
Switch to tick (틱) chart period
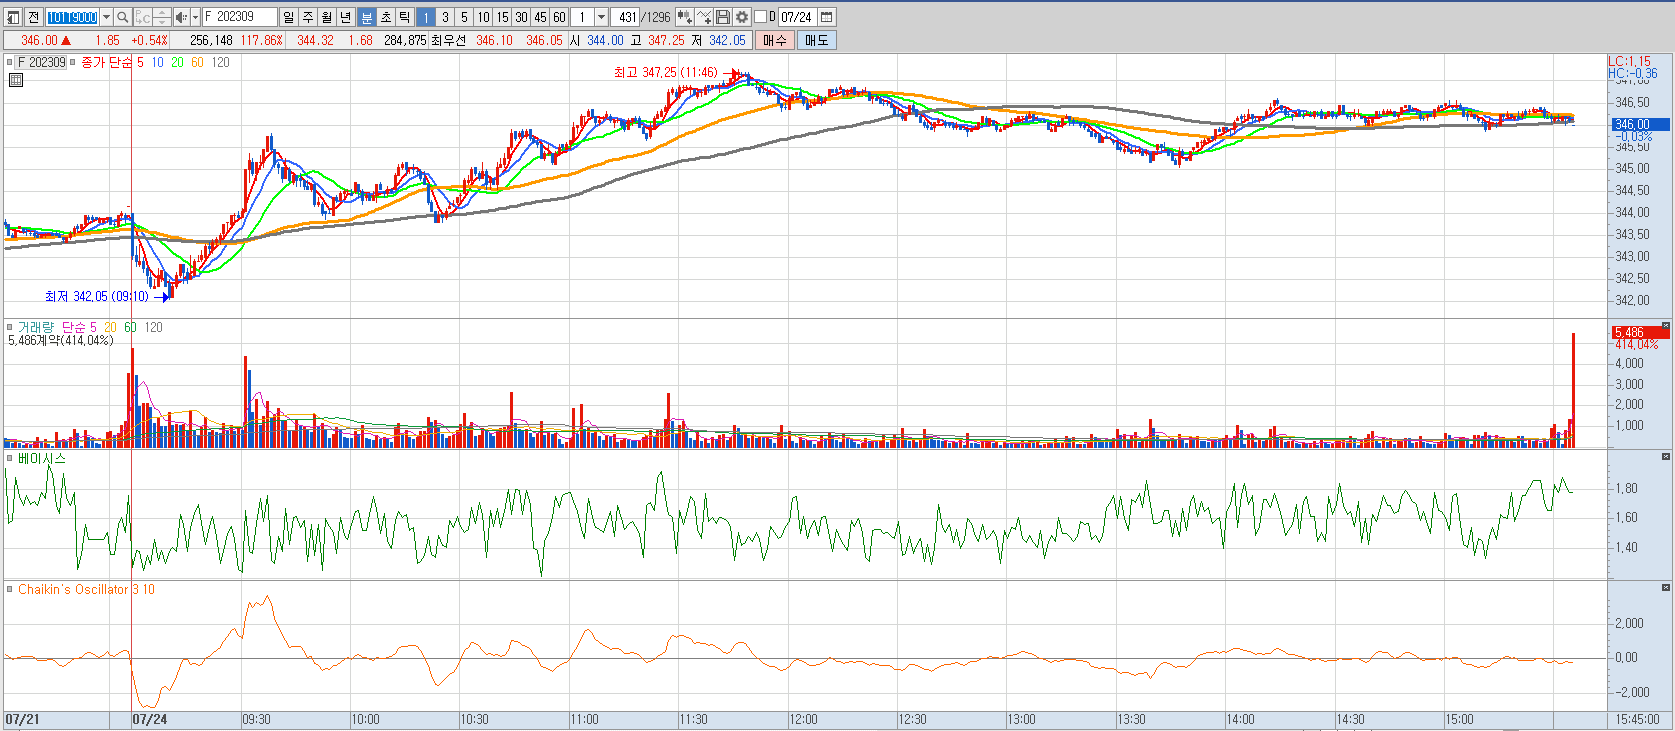(404, 17)
